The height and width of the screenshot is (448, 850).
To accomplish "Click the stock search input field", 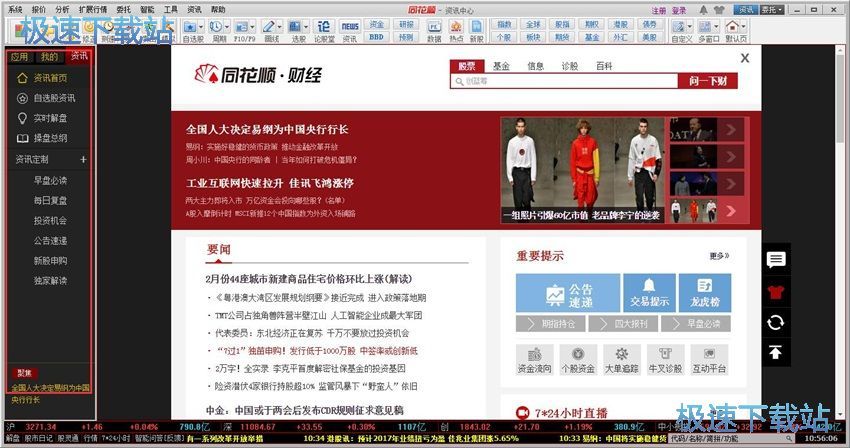I will [564, 81].
